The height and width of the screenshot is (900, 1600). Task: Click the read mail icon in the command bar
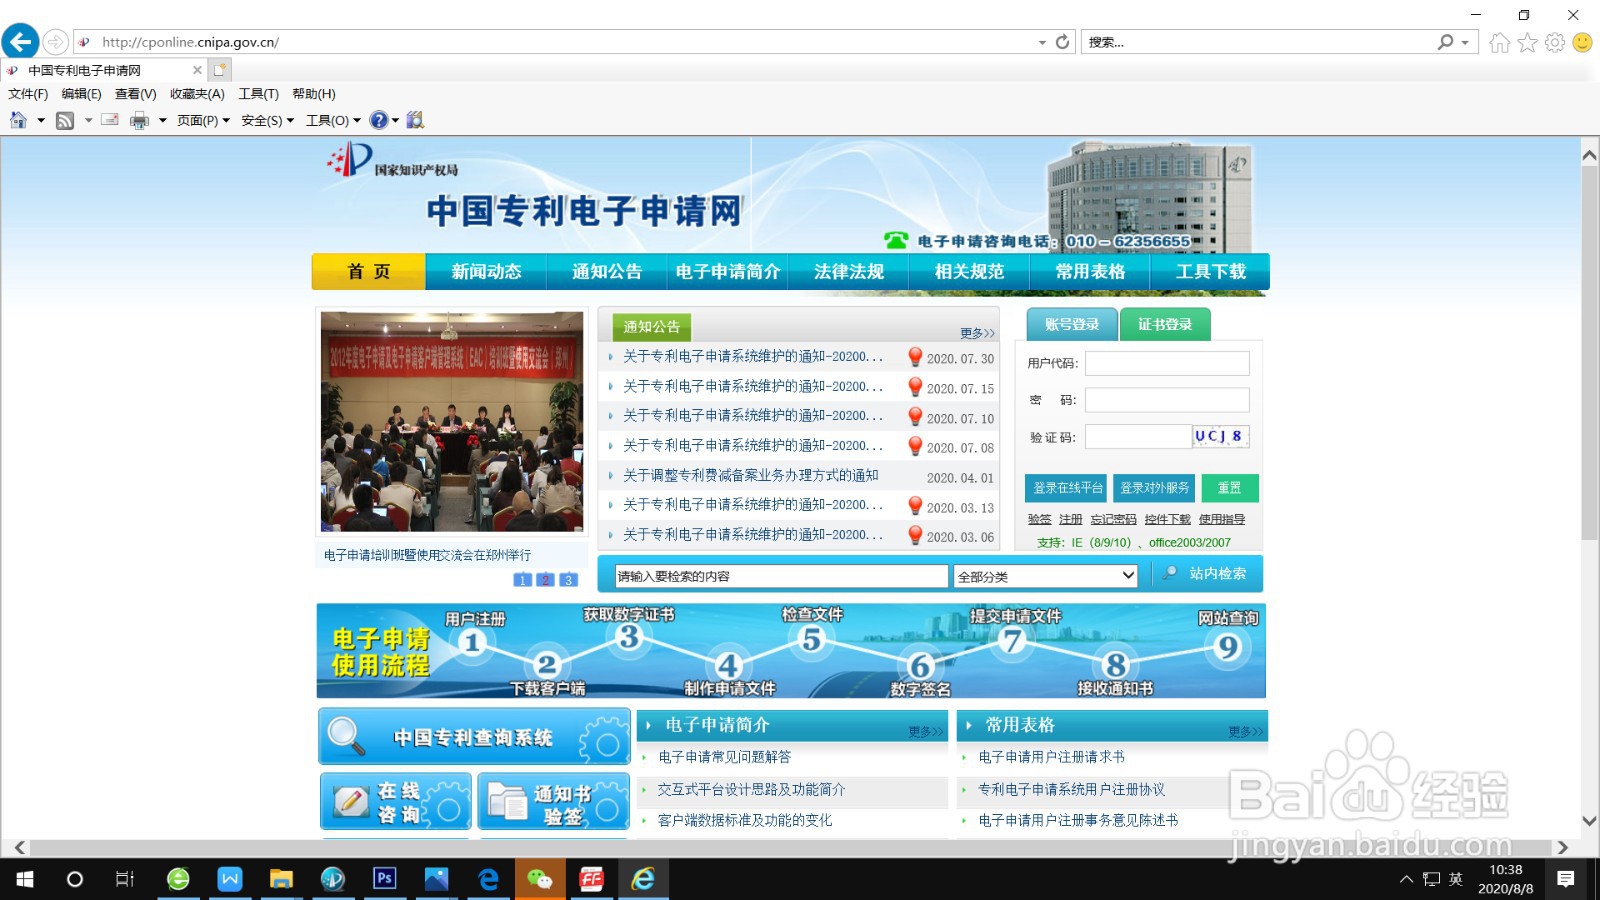(x=110, y=120)
